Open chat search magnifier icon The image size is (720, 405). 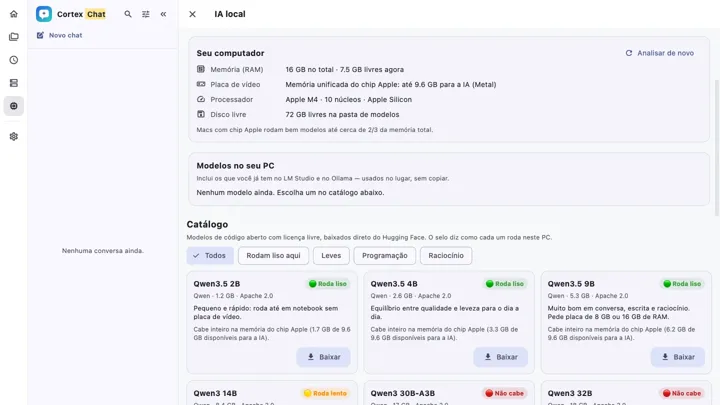tap(128, 14)
